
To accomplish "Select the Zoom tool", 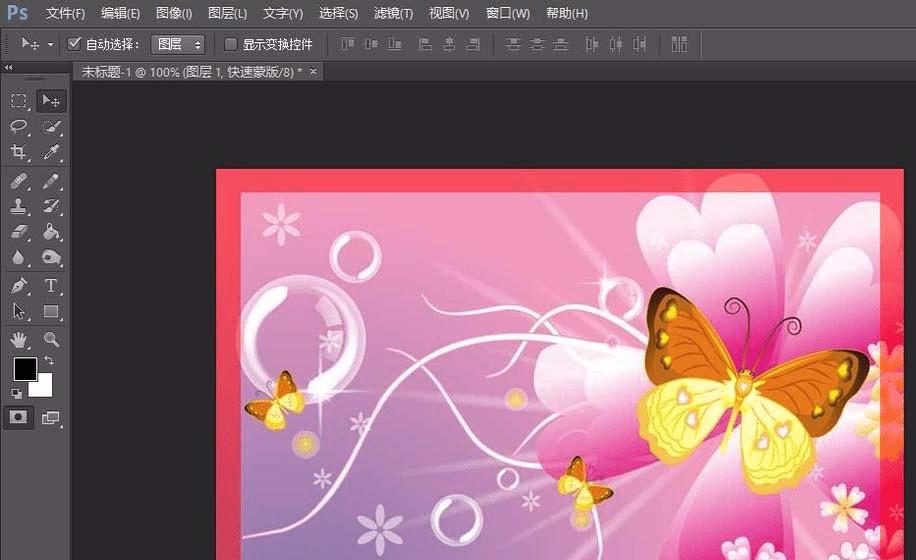I will pyautogui.click(x=51, y=339).
